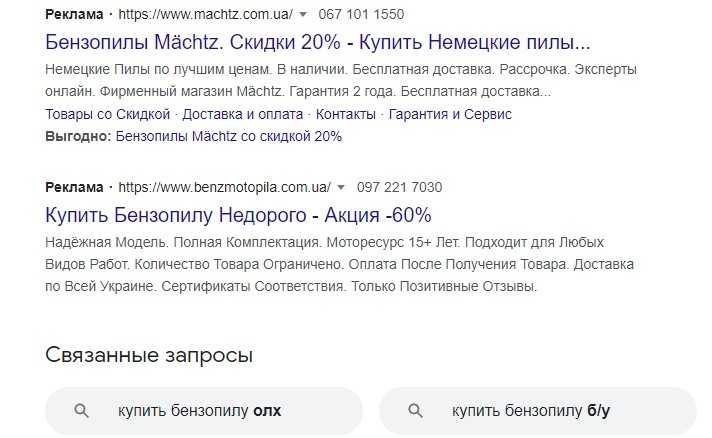Open the 'Бензопилы Mächtz. Скидки 20%' ad title
Viewport: 712px width, 438px height.
[x=318, y=44]
